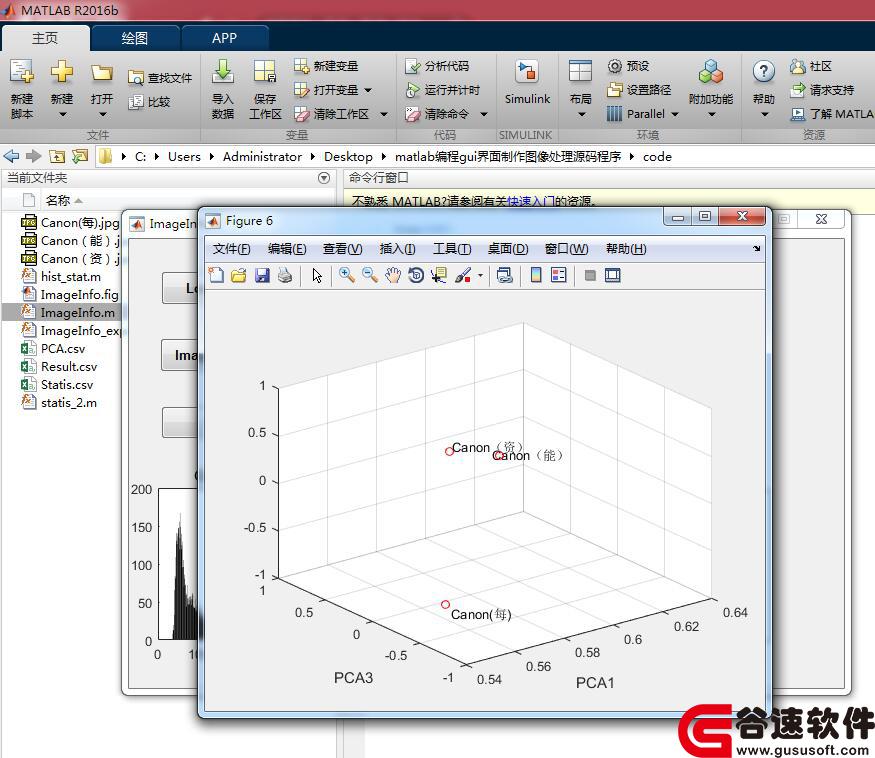Image resolution: width=875 pixels, height=758 pixels.
Task: Click the Insert Legend icon
Action: pos(559,275)
